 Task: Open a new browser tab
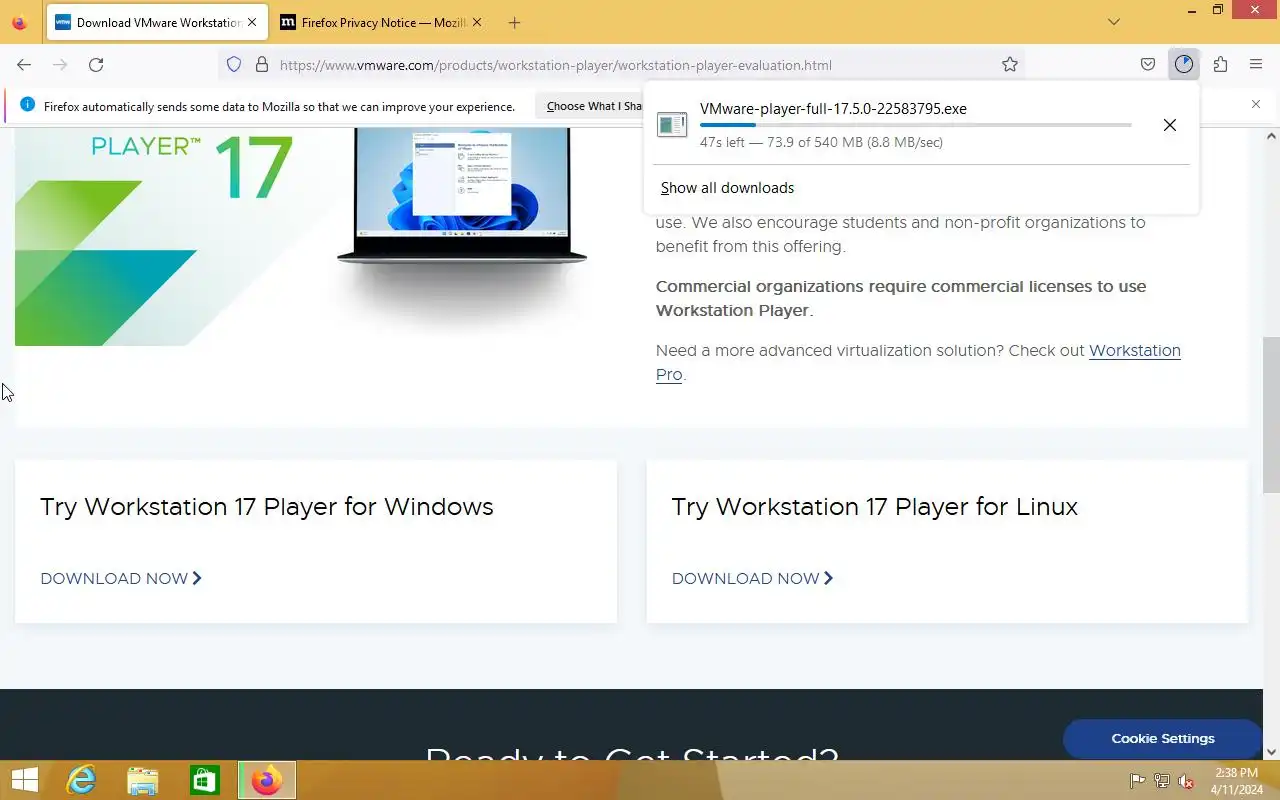pos(514,22)
